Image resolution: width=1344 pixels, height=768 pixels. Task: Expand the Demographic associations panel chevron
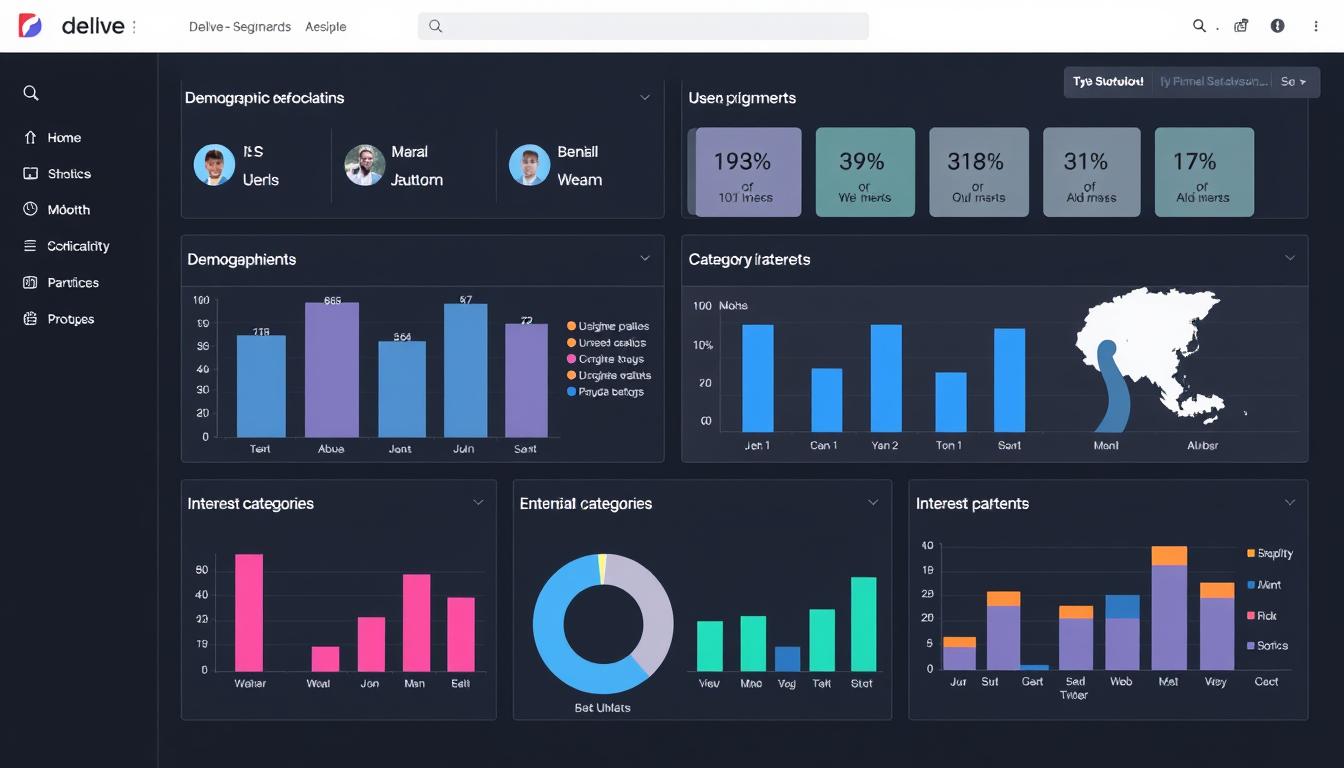645,97
